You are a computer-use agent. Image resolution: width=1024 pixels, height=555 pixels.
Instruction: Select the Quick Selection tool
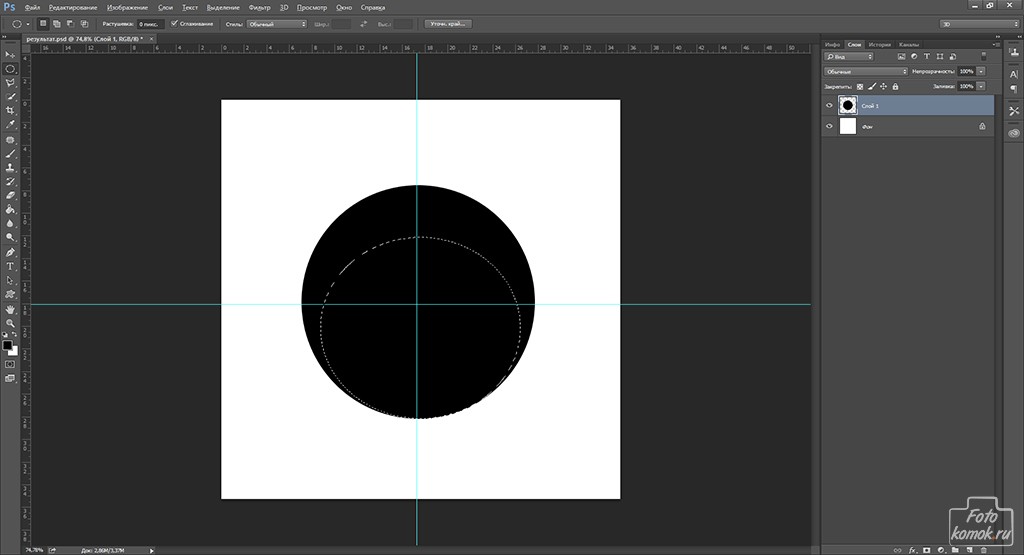10,97
